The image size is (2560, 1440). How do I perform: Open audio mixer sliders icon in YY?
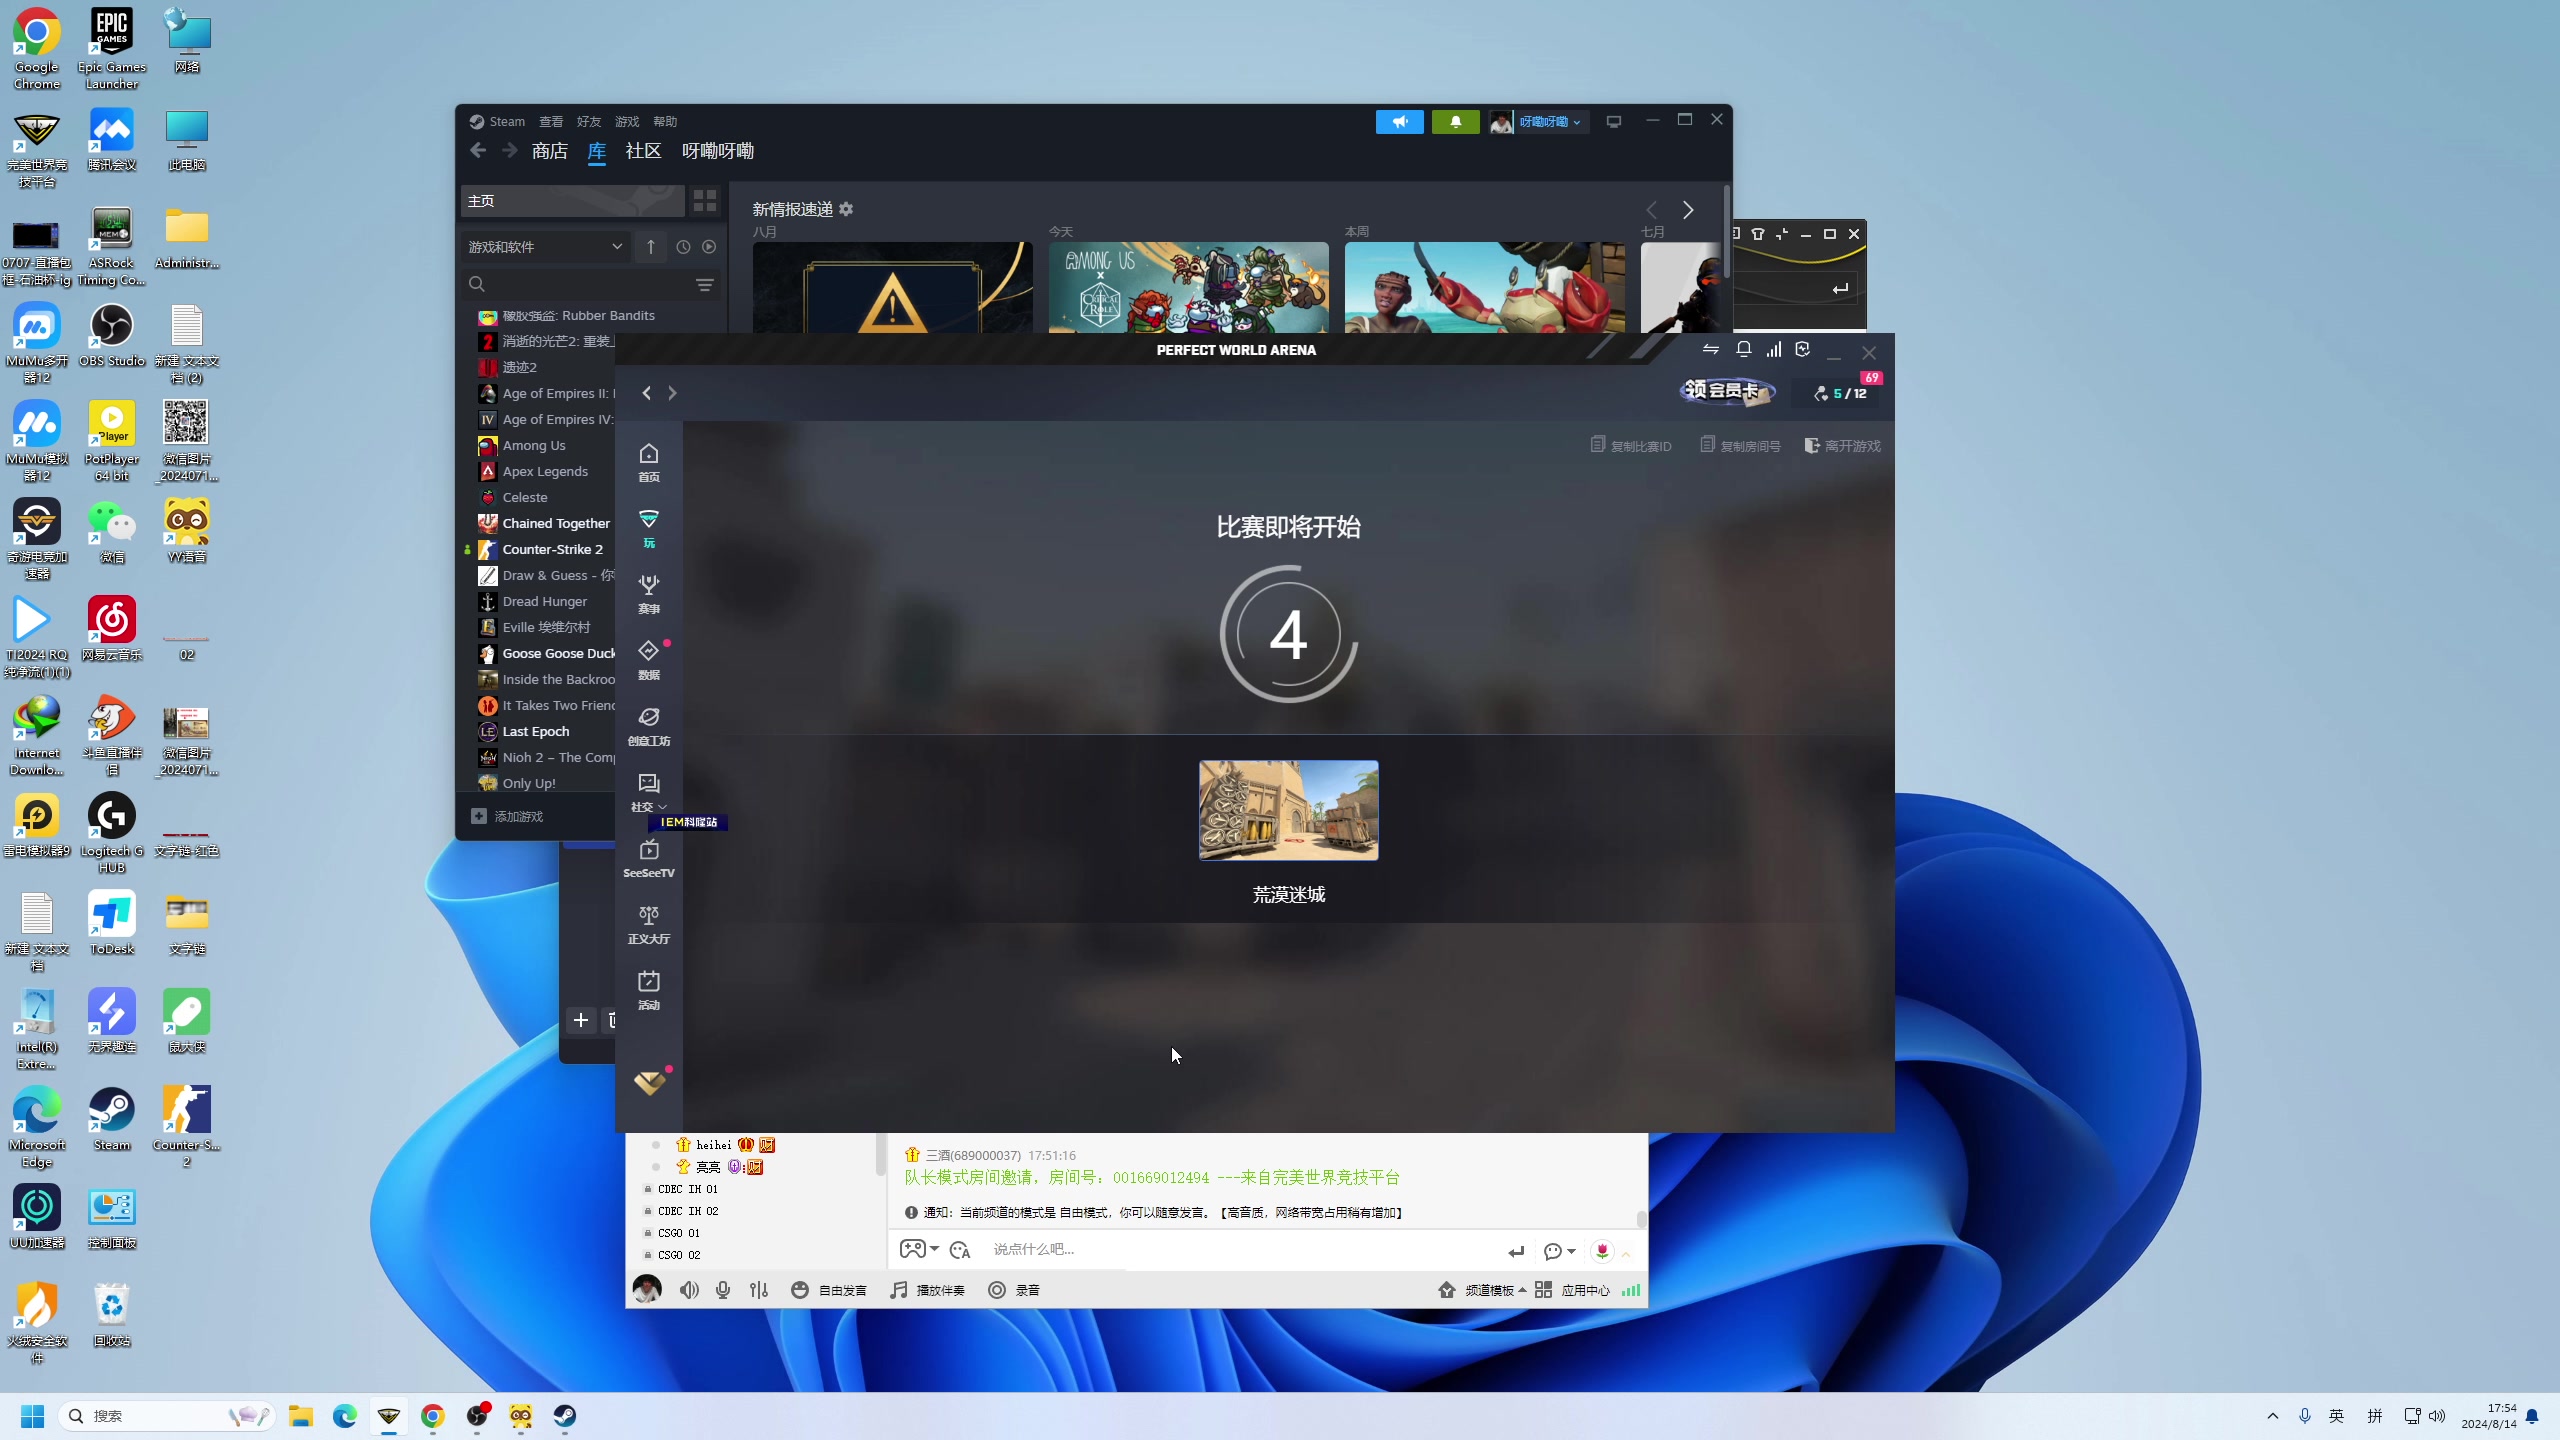tap(759, 1290)
